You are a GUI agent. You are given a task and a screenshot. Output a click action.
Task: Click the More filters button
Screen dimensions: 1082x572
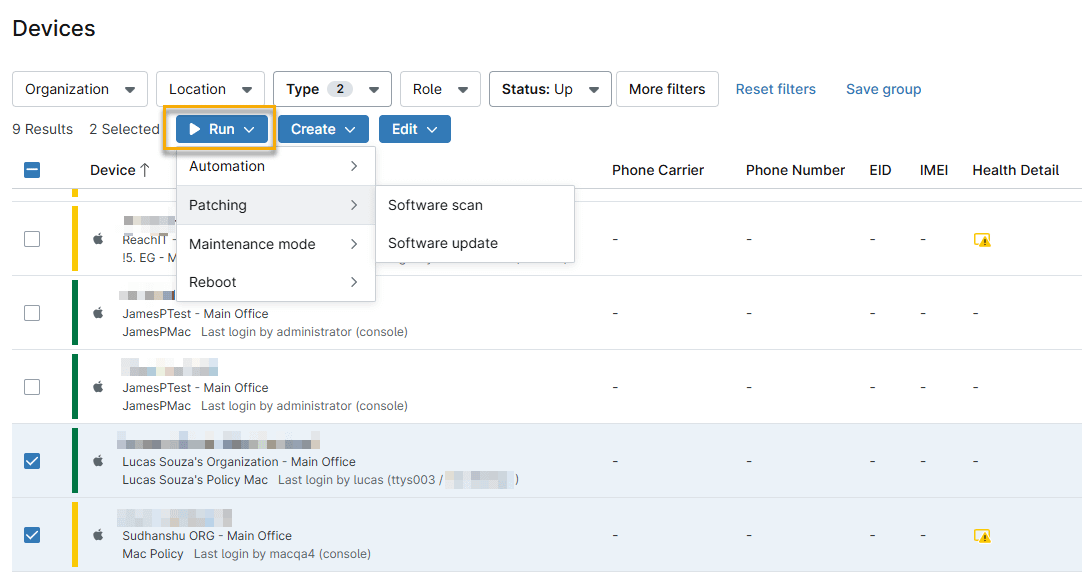click(667, 89)
